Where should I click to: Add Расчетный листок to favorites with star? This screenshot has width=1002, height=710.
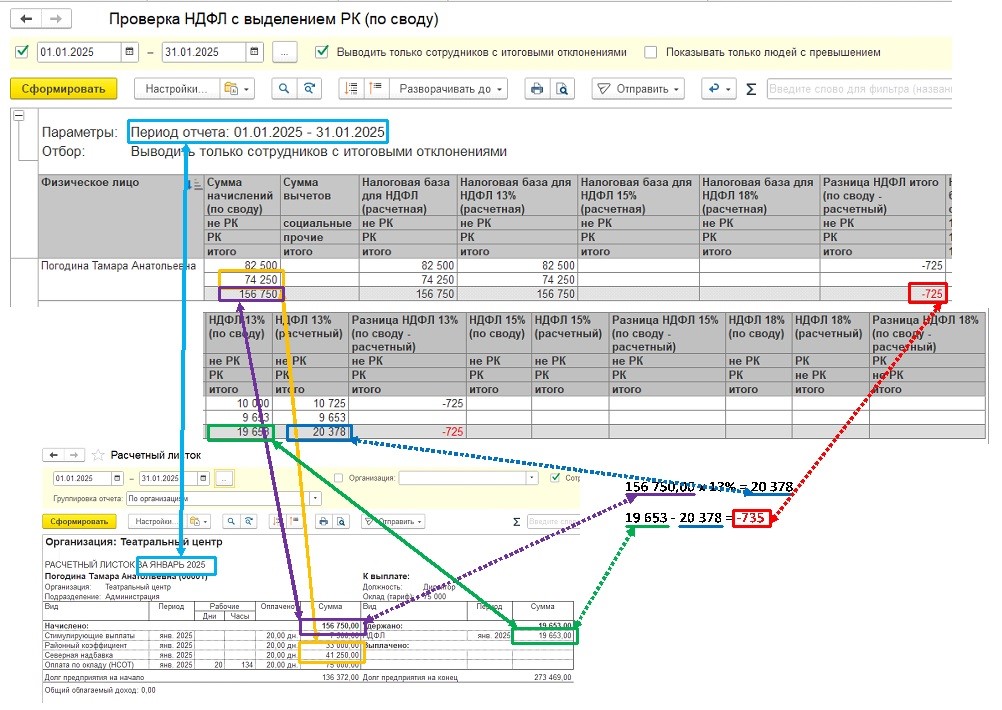coord(98,455)
